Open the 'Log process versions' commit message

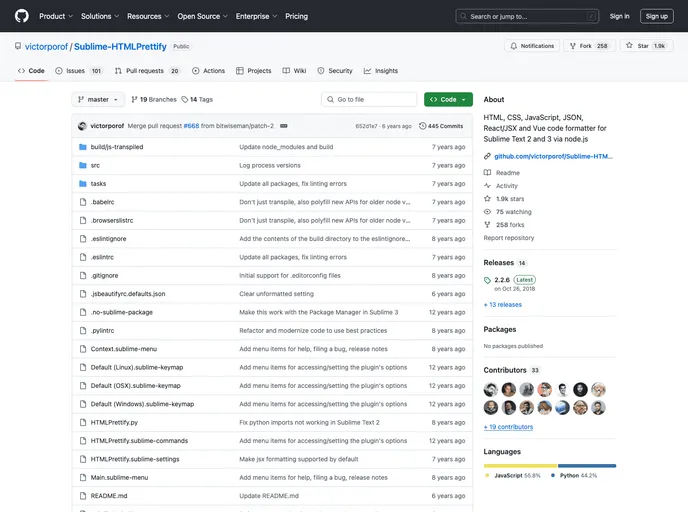(270, 165)
